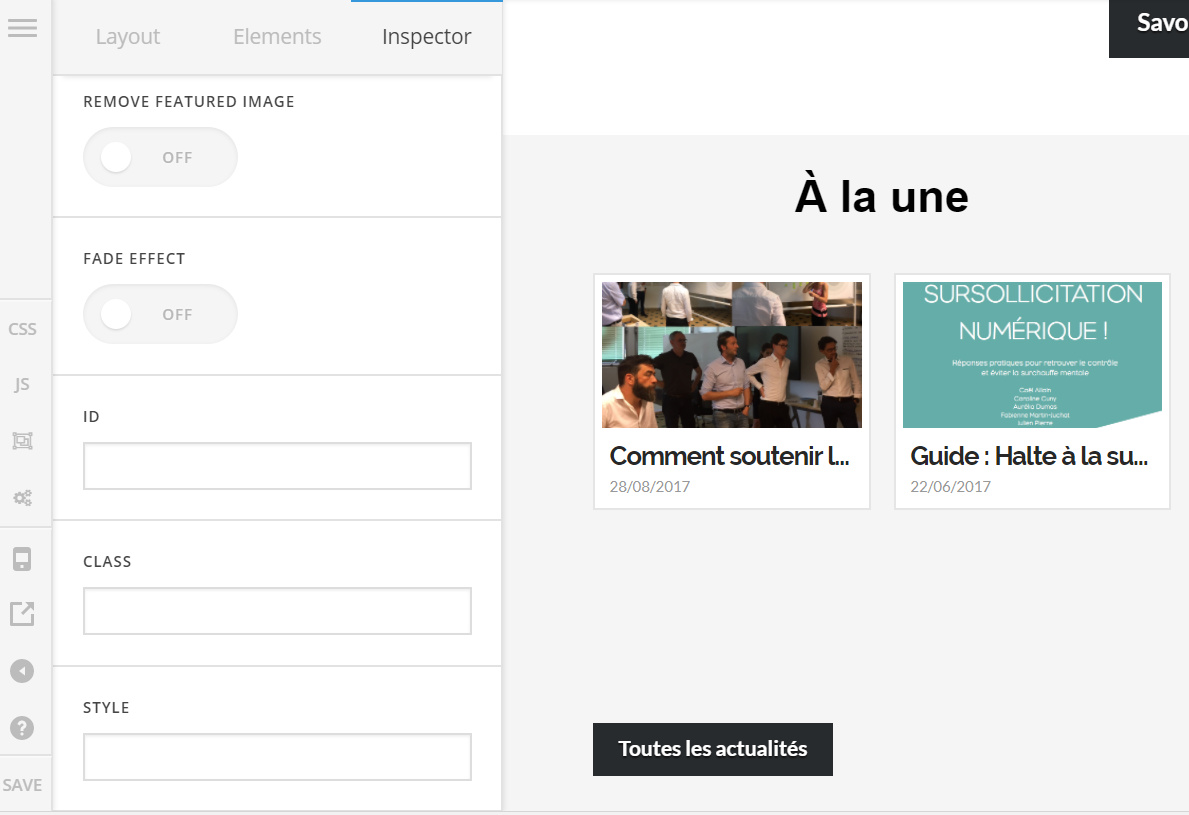Open the CSS editor
The image size is (1189, 815).
(22, 329)
